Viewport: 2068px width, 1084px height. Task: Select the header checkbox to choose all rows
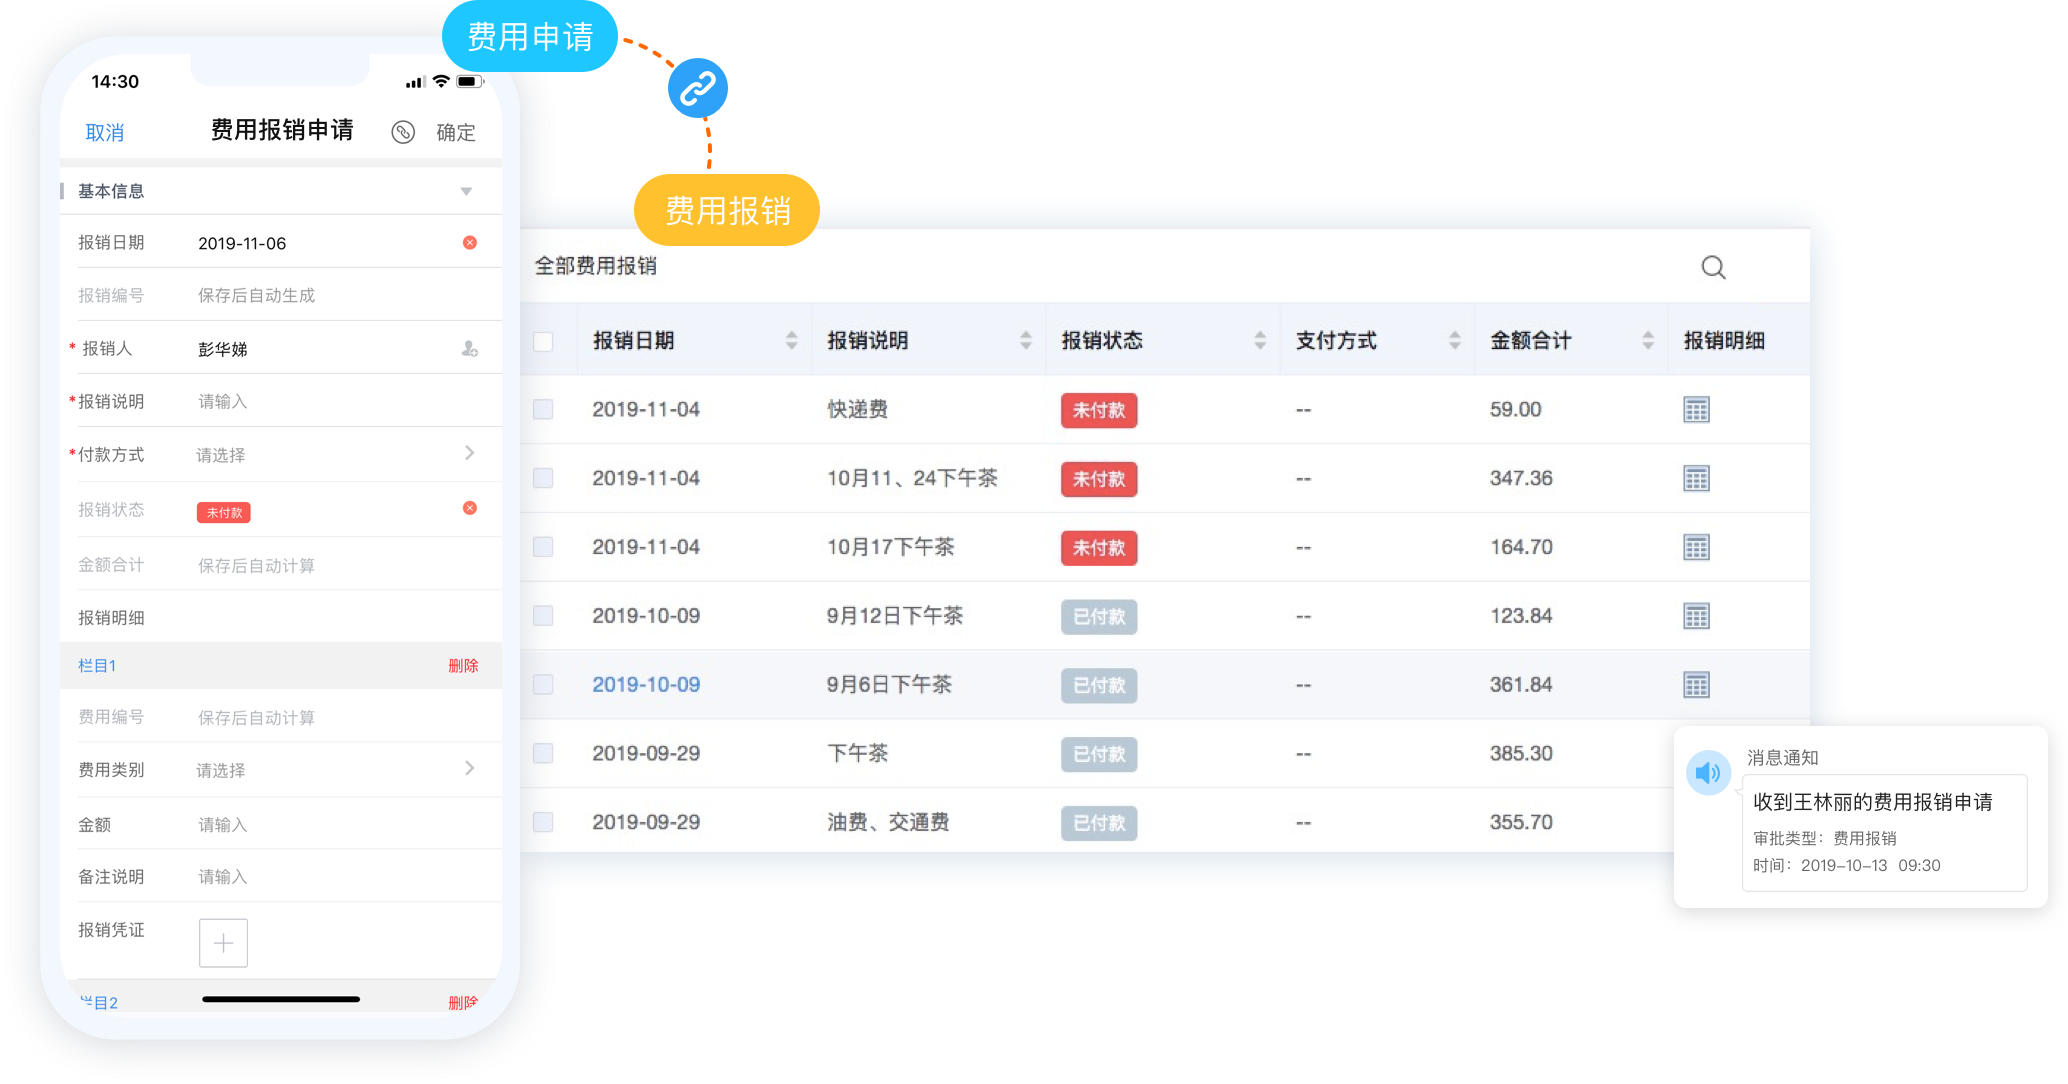click(543, 341)
